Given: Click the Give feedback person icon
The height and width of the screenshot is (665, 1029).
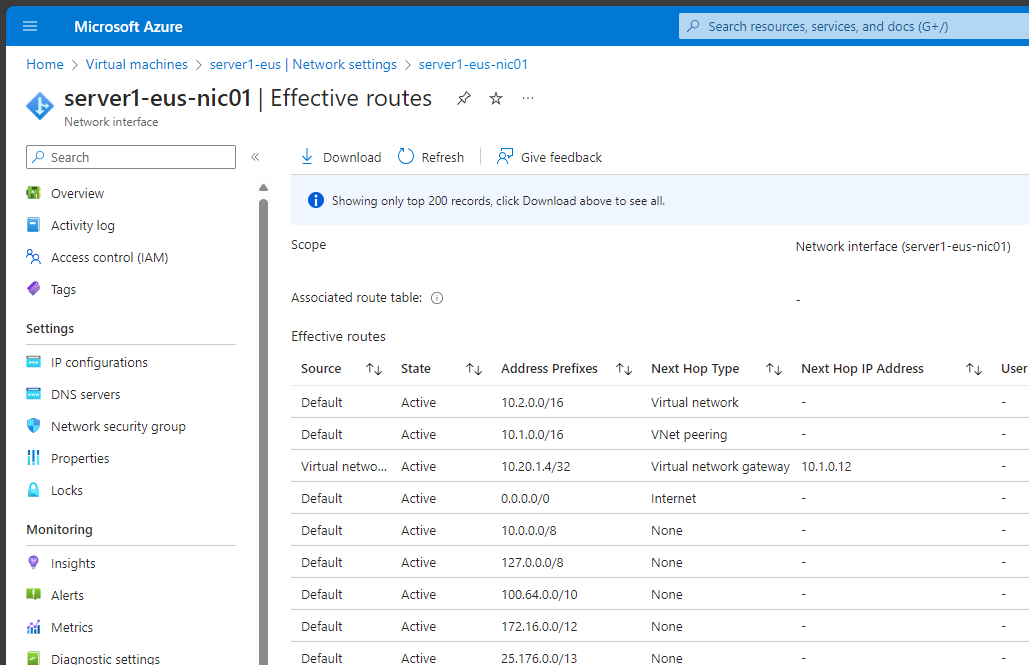Looking at the screenshot, I should coord(505,156).
